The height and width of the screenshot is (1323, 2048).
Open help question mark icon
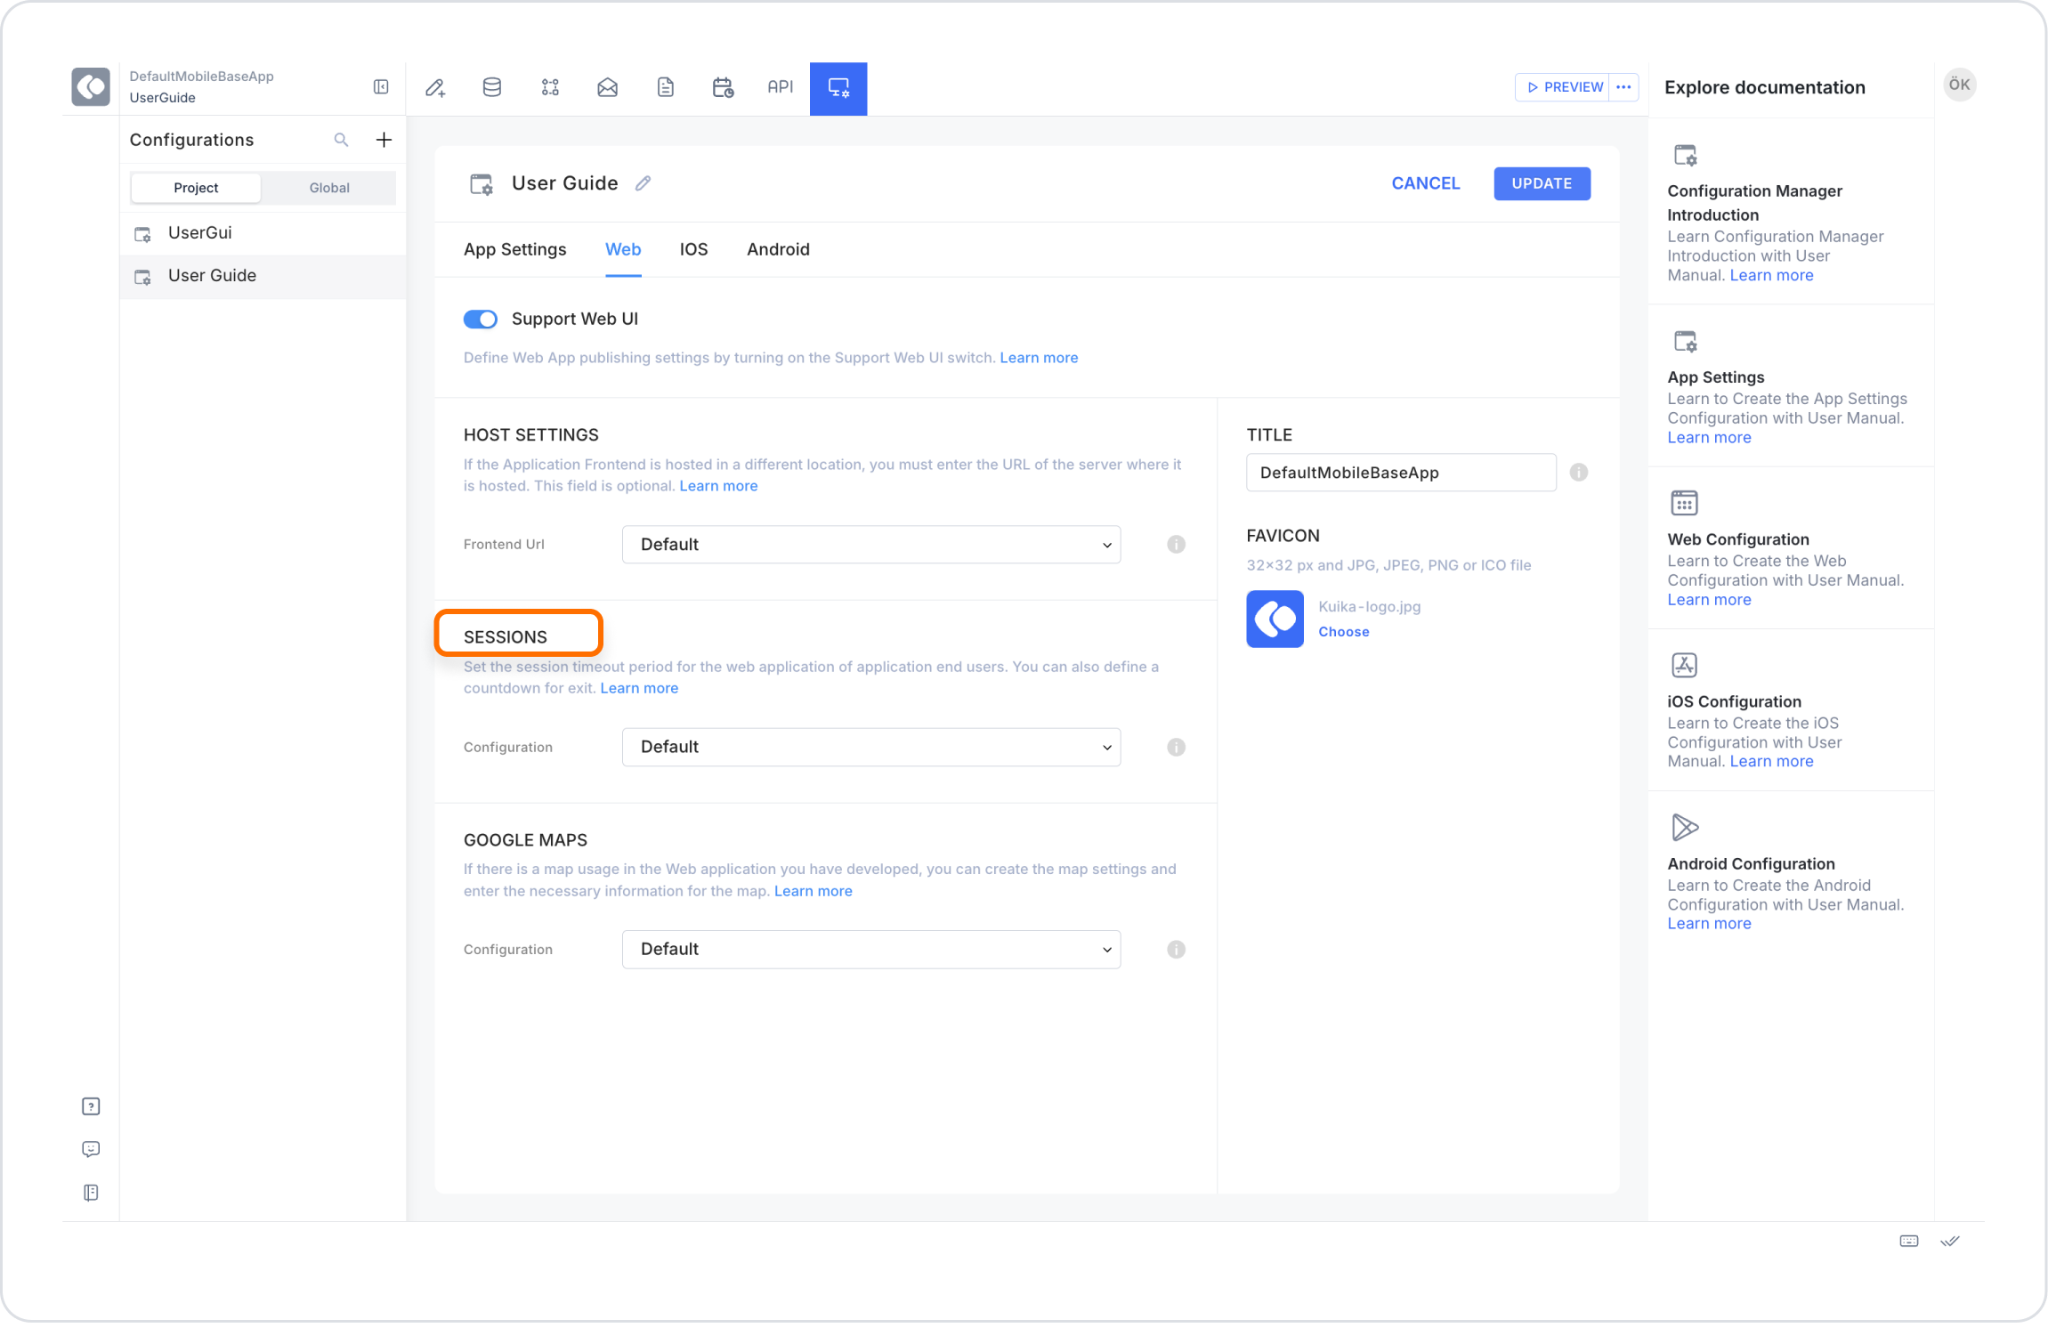pyautogui.click(x=91, y=1106)
